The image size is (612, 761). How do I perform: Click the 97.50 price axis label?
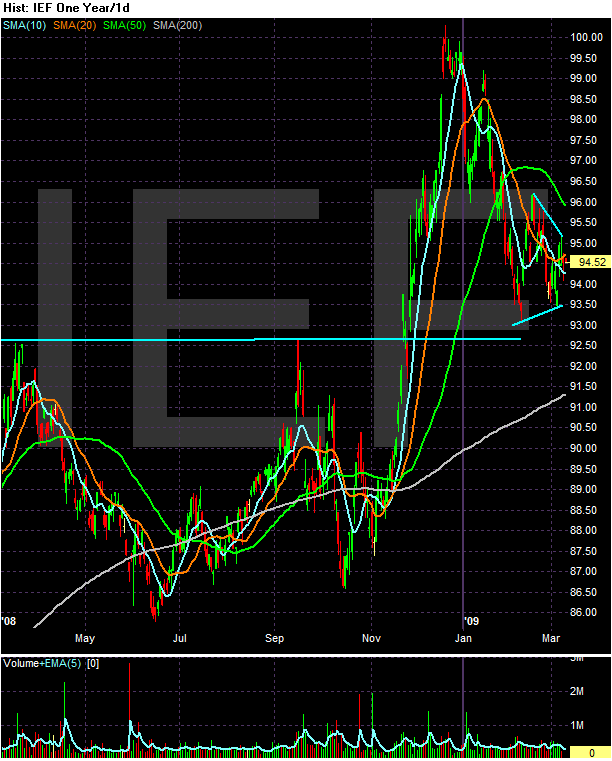point(583,140)
